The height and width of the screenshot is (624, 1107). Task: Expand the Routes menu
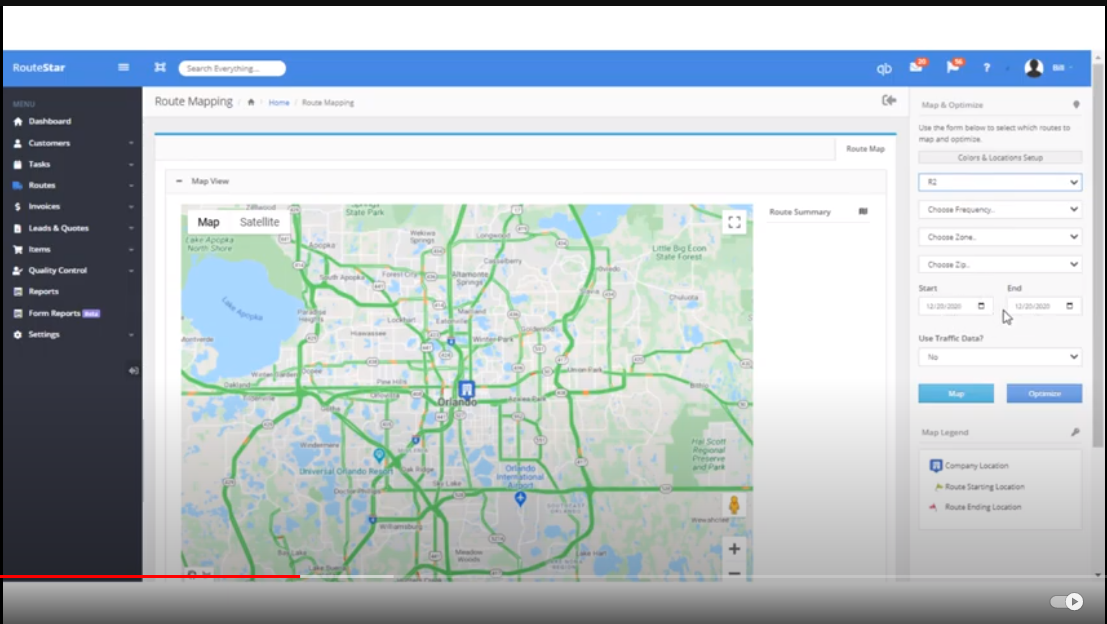(x=40, y=185)
